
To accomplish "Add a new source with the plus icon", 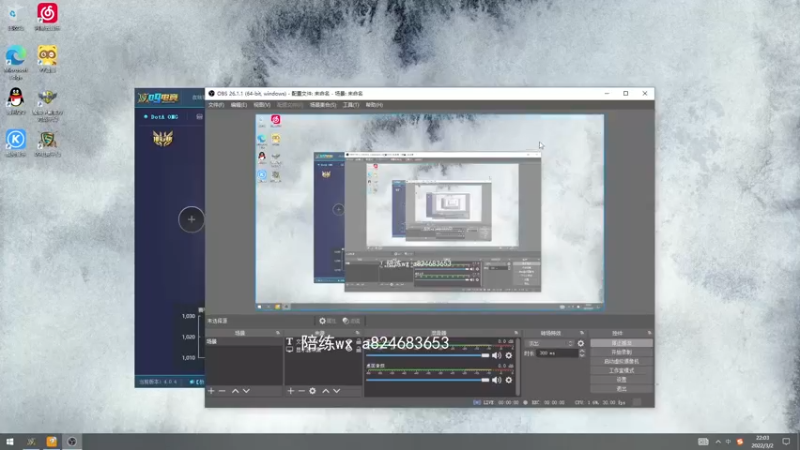I will click(290, 391).
